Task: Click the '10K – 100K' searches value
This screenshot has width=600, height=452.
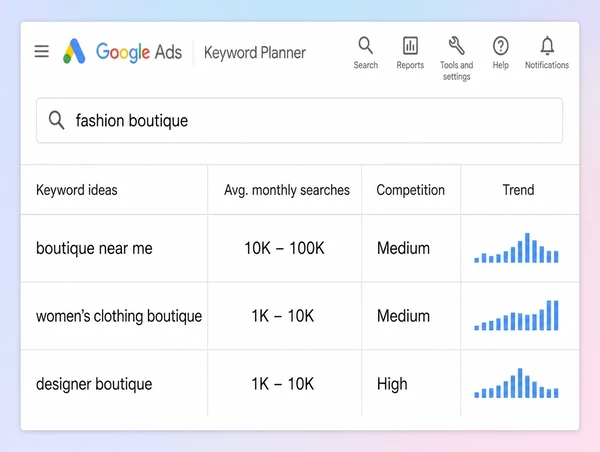Action: click(284, 248)
